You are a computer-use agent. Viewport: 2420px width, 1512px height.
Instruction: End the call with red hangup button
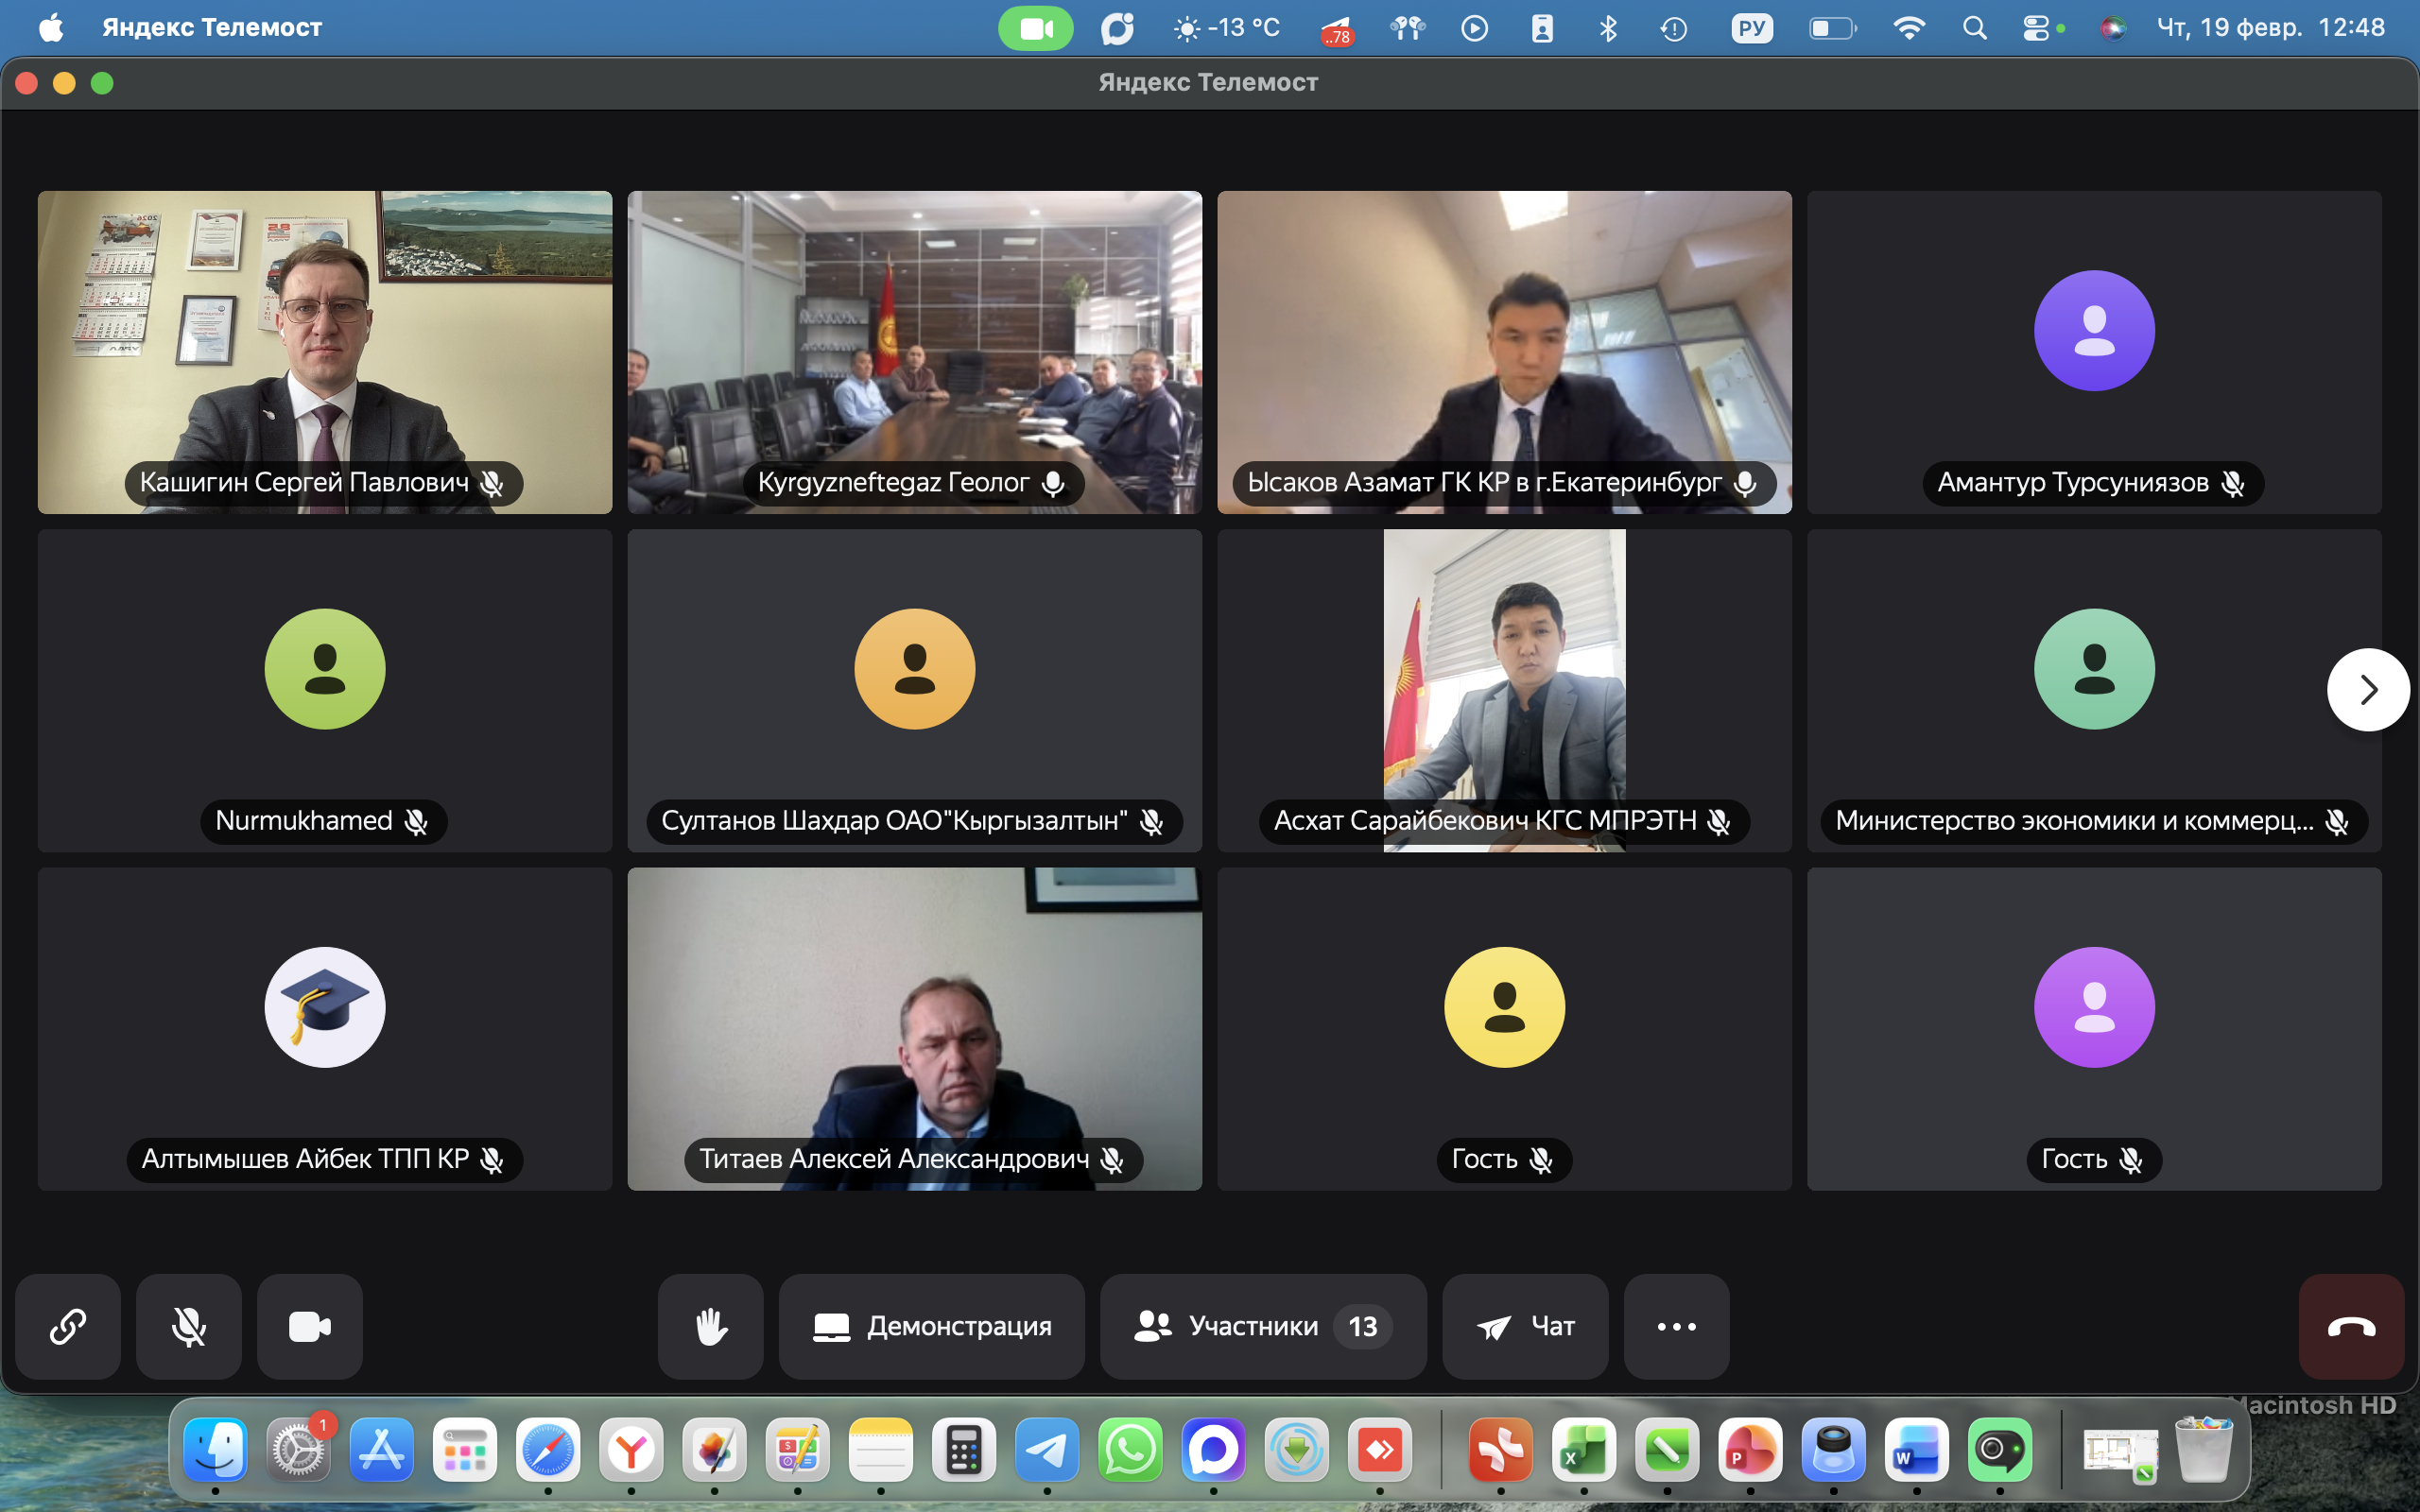coord(2350,1326)
